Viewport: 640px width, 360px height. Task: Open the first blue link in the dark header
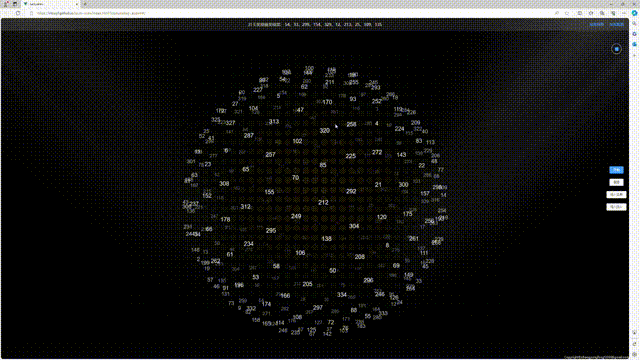pyautogui.click(x=597, y=24)
